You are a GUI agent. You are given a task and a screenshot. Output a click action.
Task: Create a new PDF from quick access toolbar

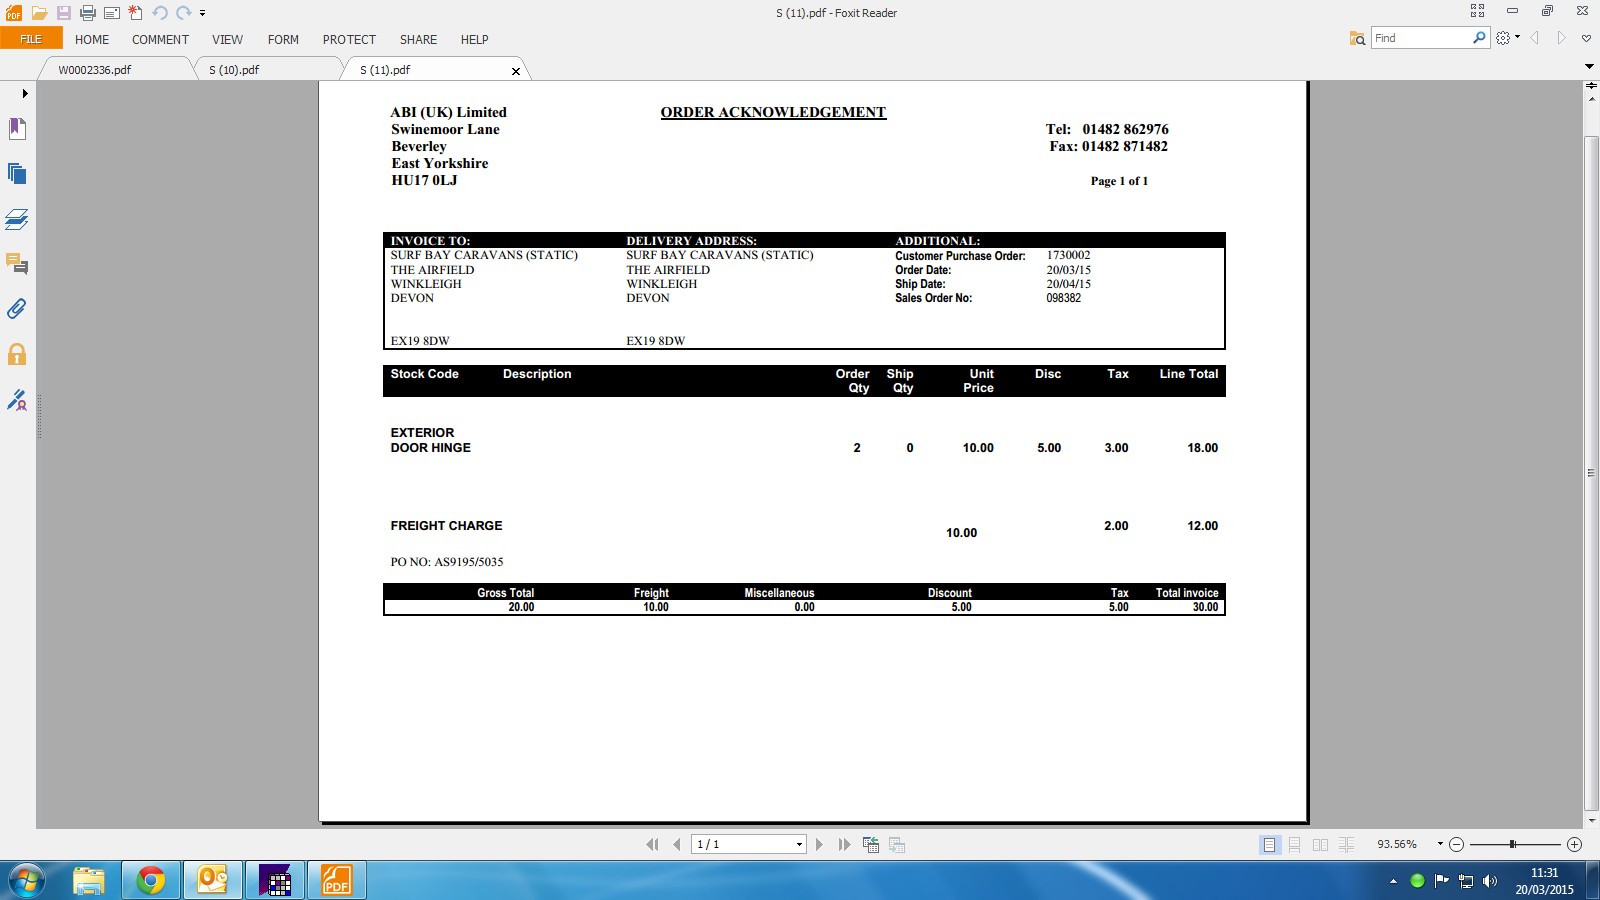(136, 13)
